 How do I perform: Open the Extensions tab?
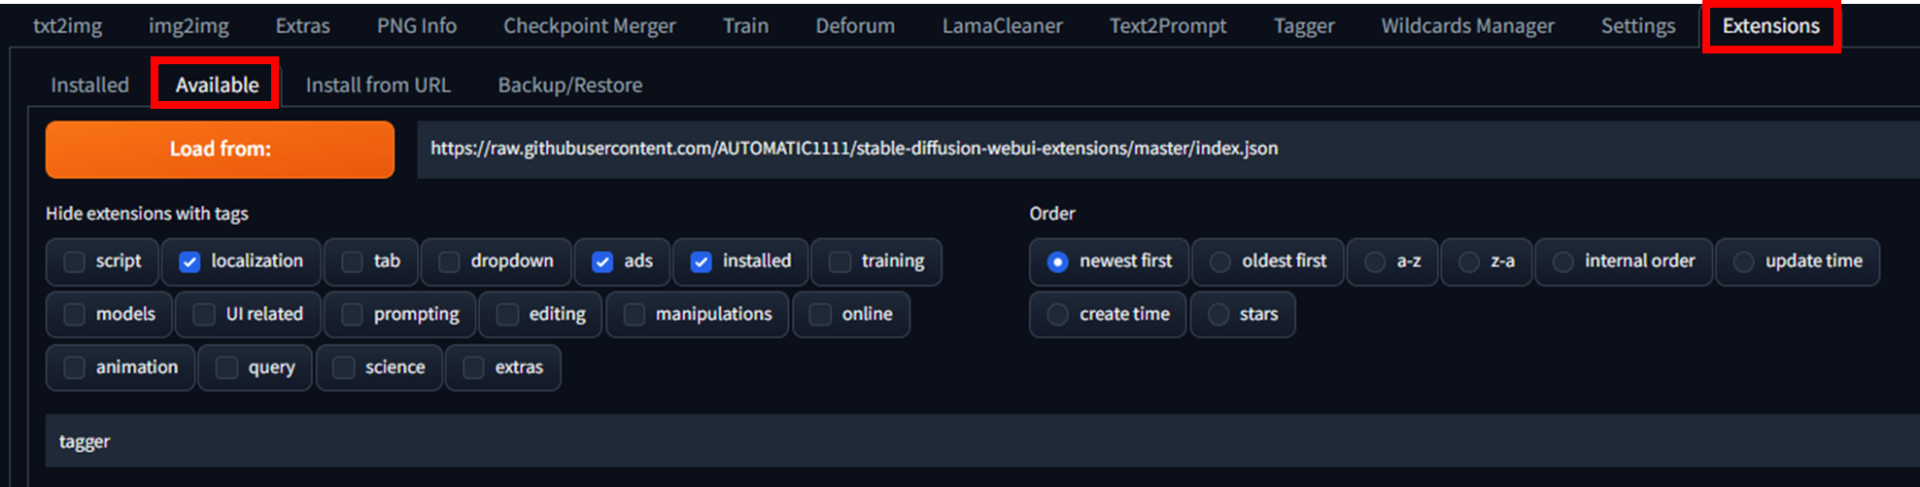(1770, 26)
